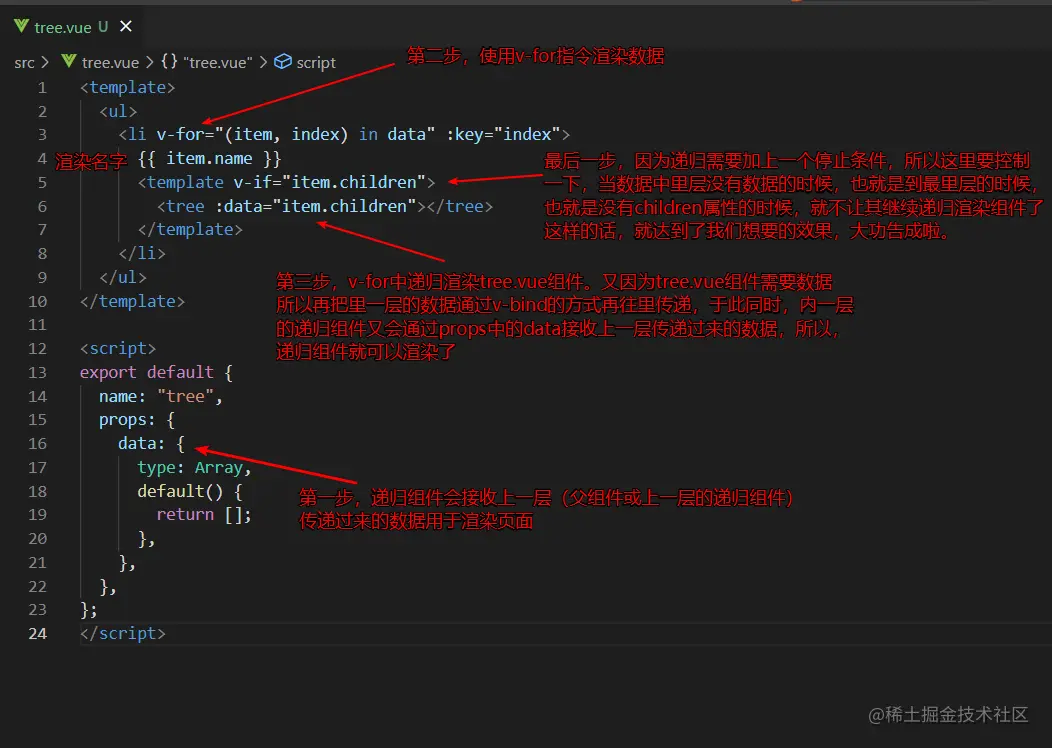
Task: Open the script breadcrumb segment
Action: point(316,62)
